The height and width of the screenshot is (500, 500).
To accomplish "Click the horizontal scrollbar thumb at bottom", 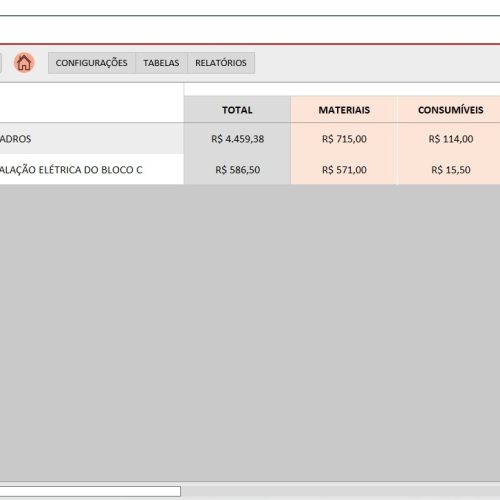I will pyautogui.click(x=90, y=491).
